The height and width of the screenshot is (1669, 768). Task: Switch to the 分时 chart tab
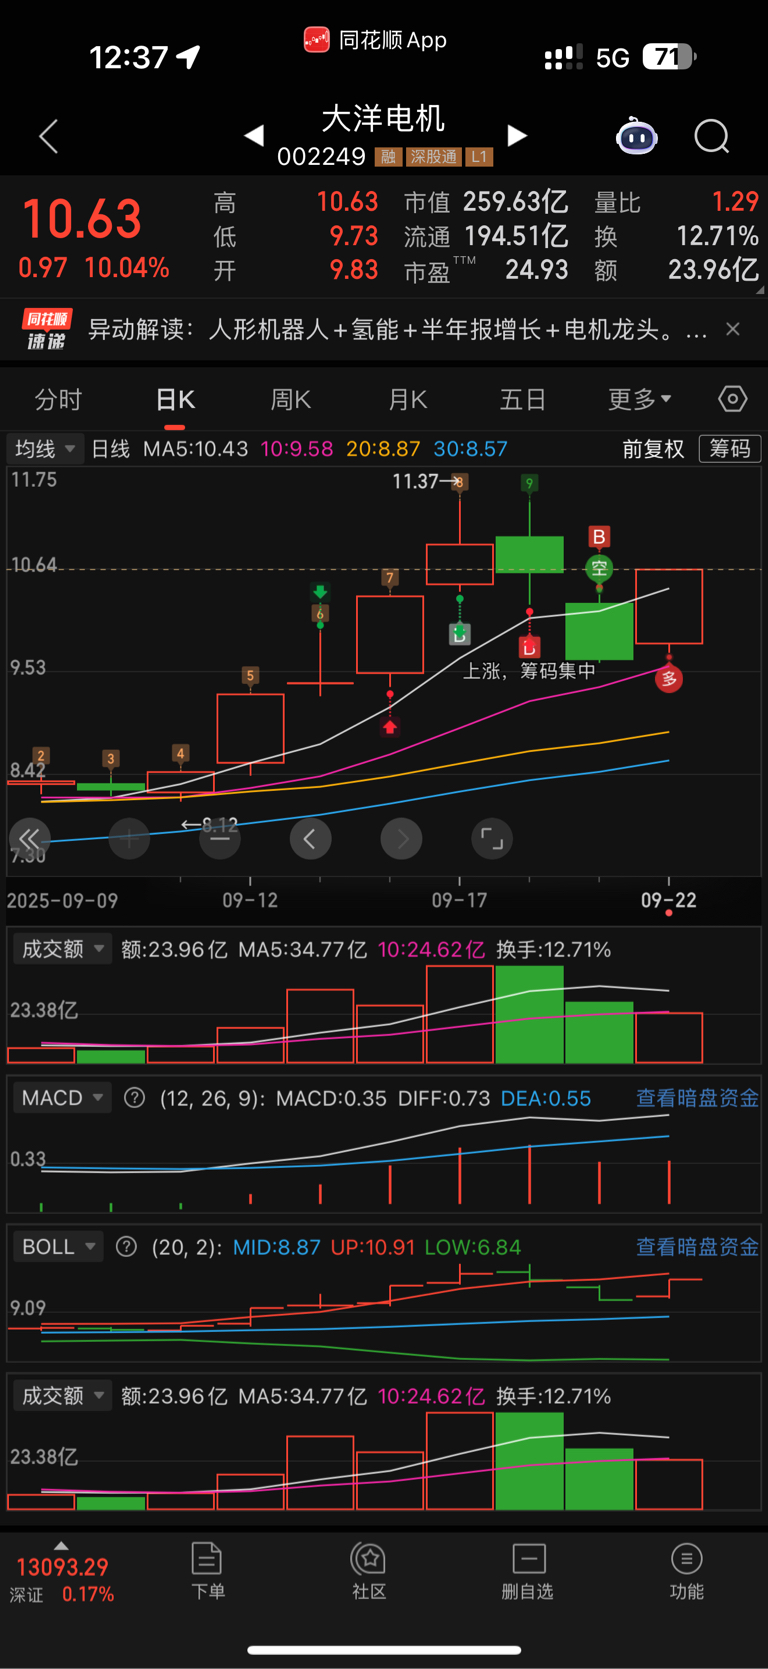(x=58, y=400)
